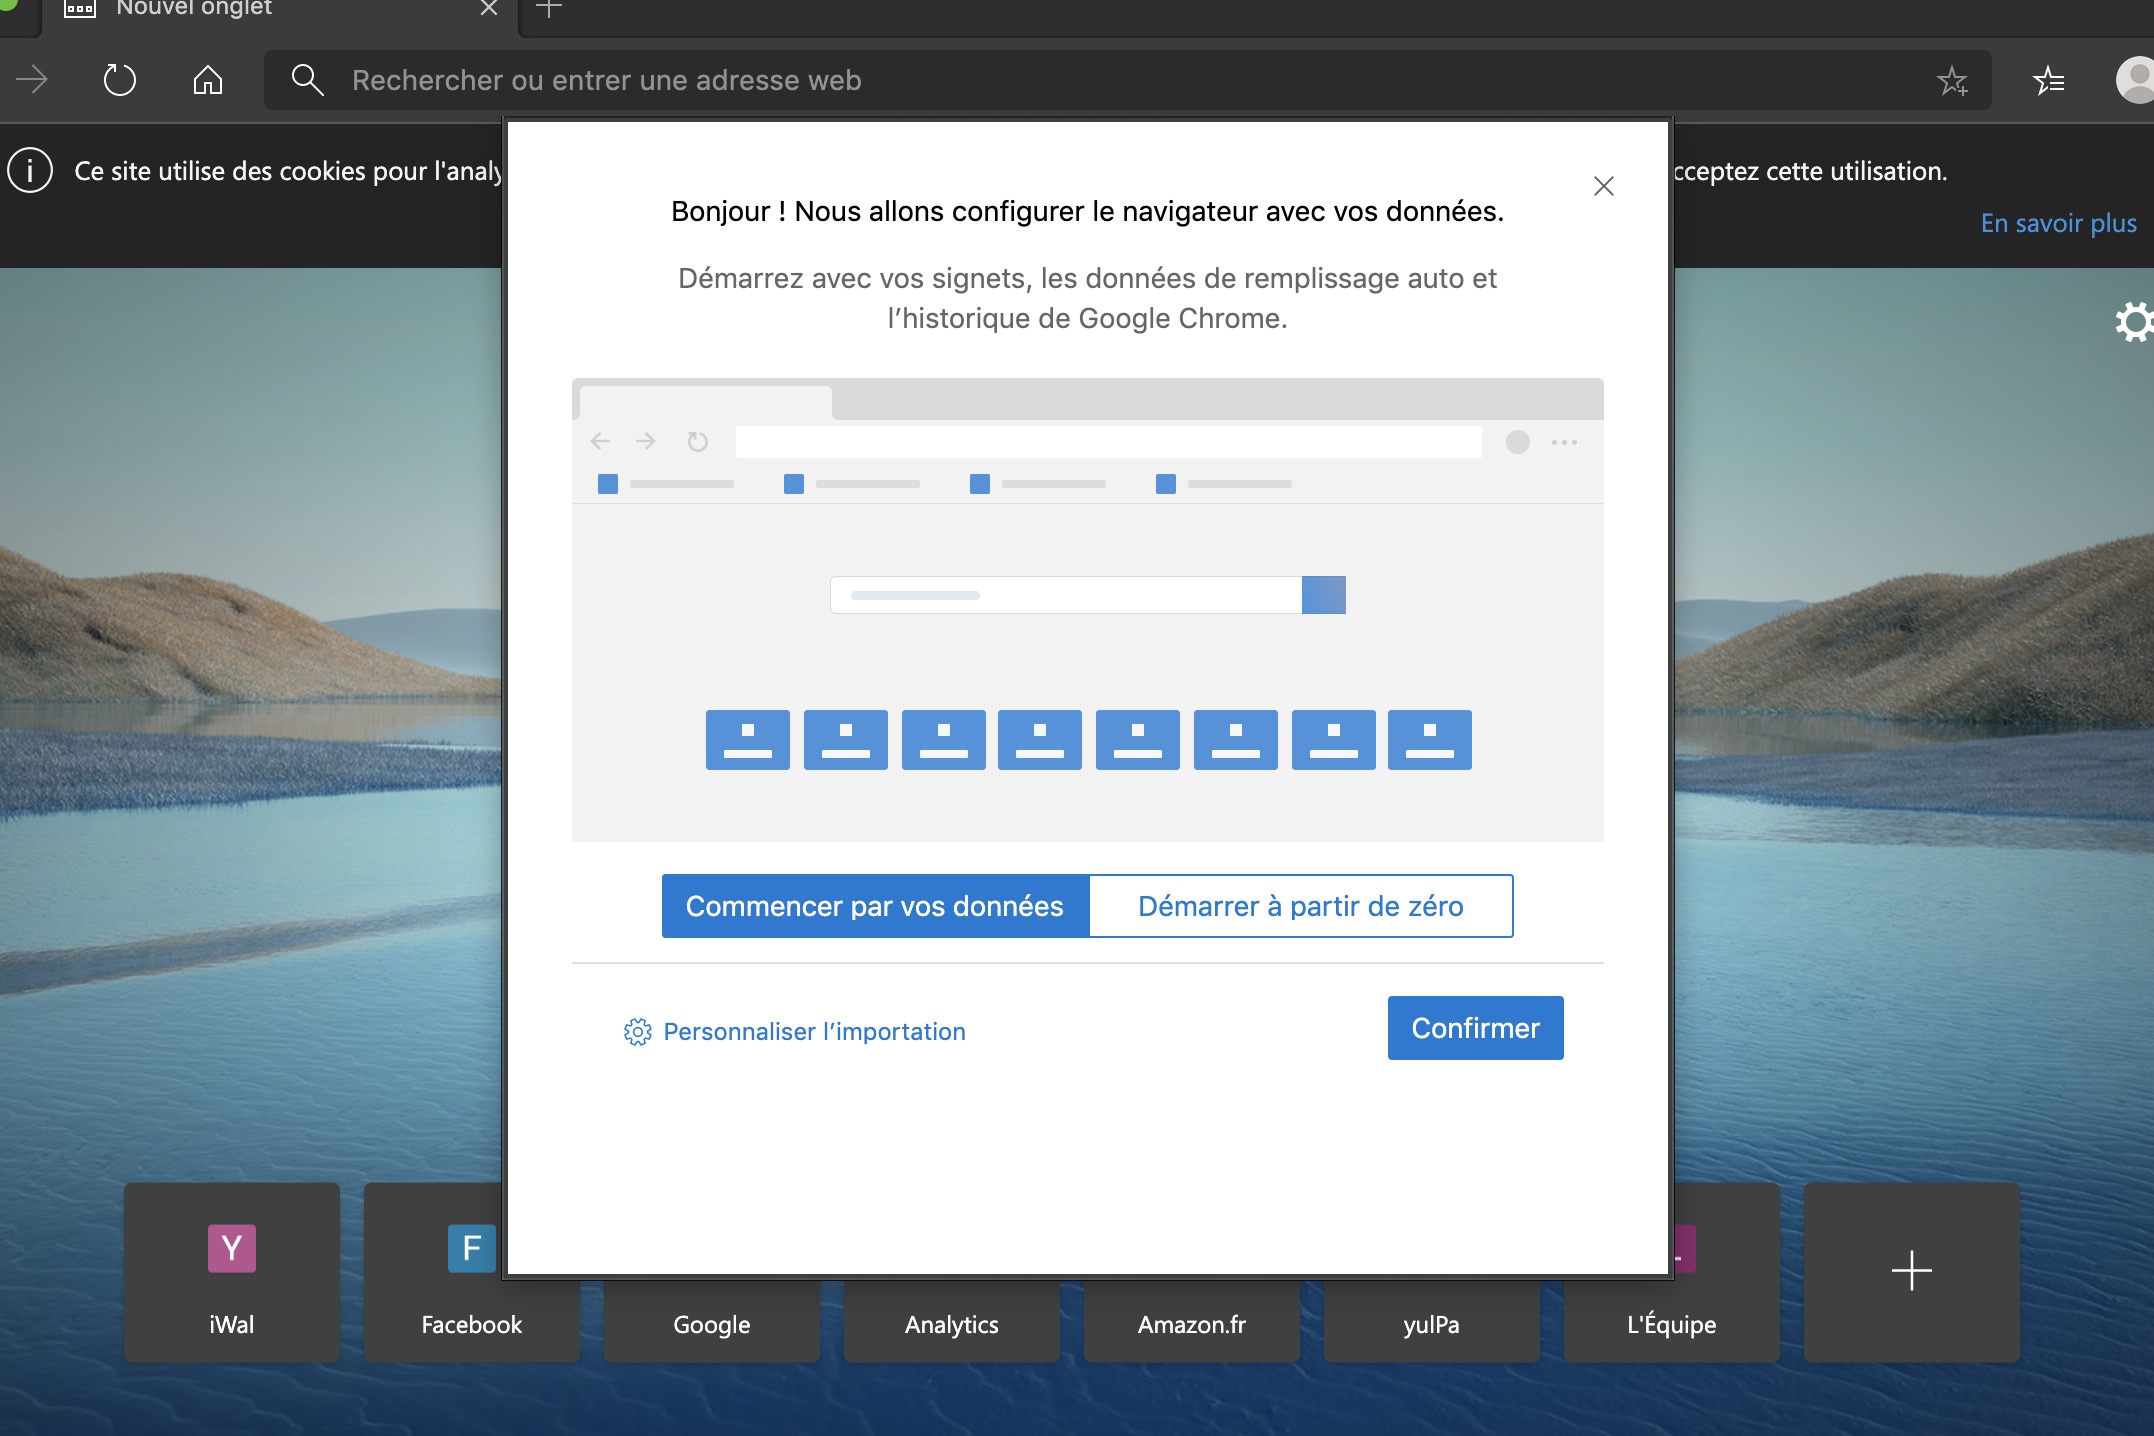Open page settings gear on the new tab page
Viewport: 2154px width, 1436px height.
[x=2133, y=322]
